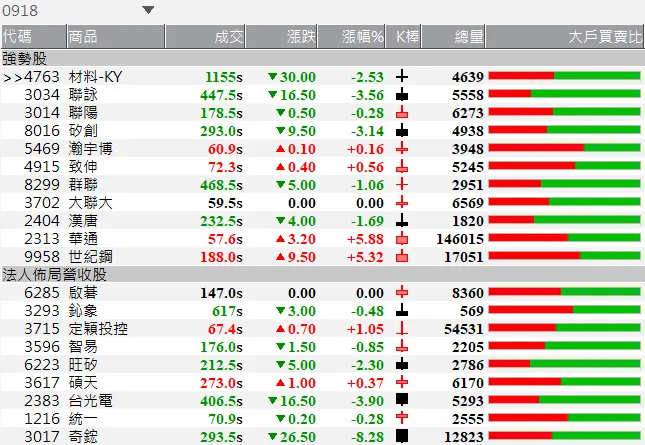Click price 72.3s for 致伸
The width and height of the screenshot is (645, 445).
click(x=225, y=167)
